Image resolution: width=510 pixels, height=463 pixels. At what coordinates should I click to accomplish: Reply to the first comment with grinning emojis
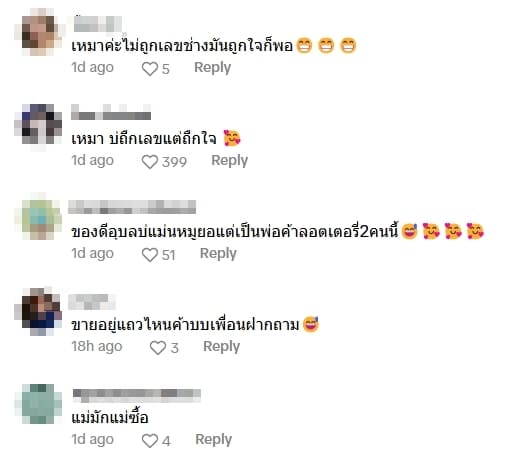click(x=213, y=68)
